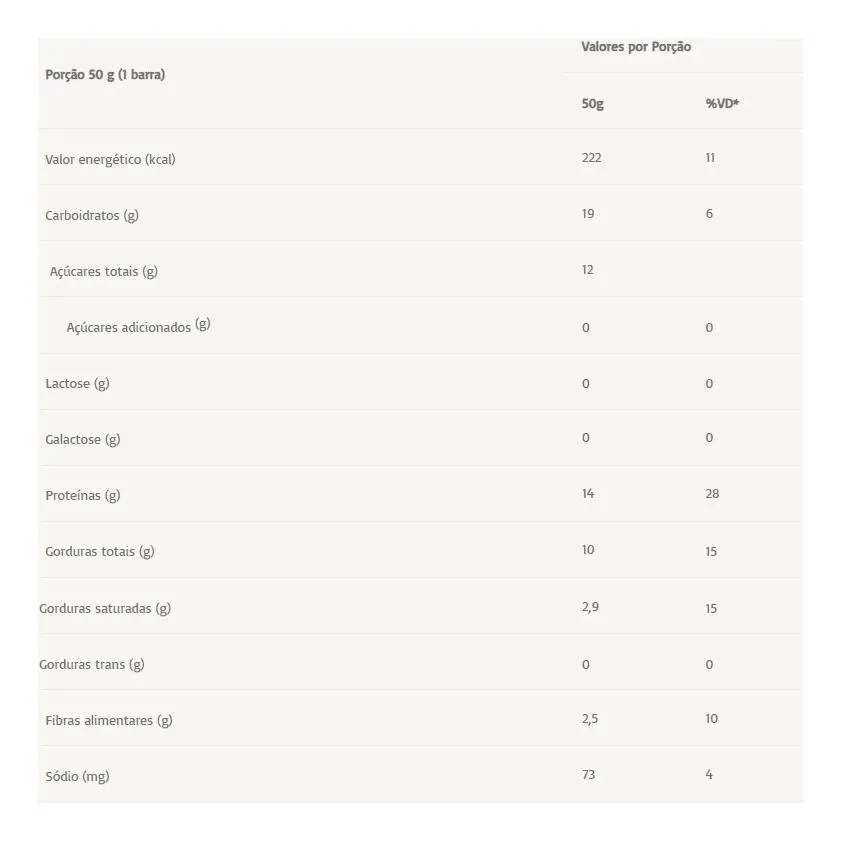841x841 pixels.
Task: Click the "50g" column header
Action: [592, 103]
